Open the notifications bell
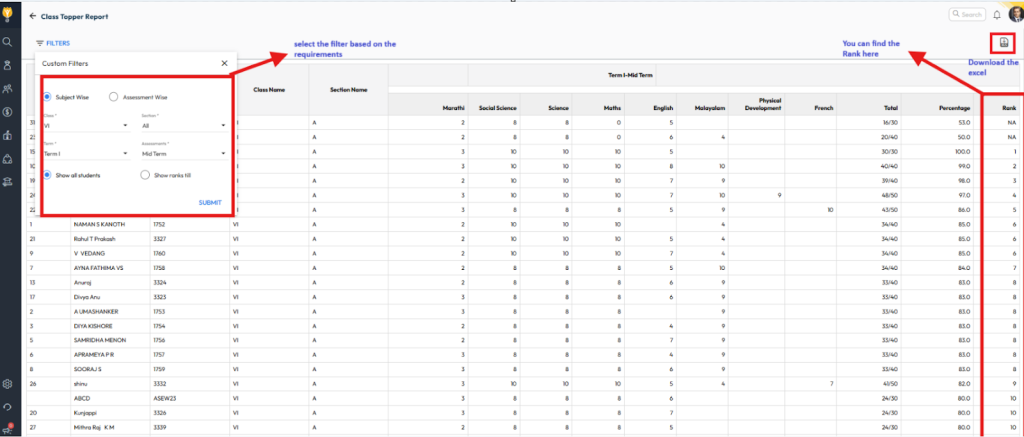The height and width of the screenshot is (437, 1024). point(996,15)
